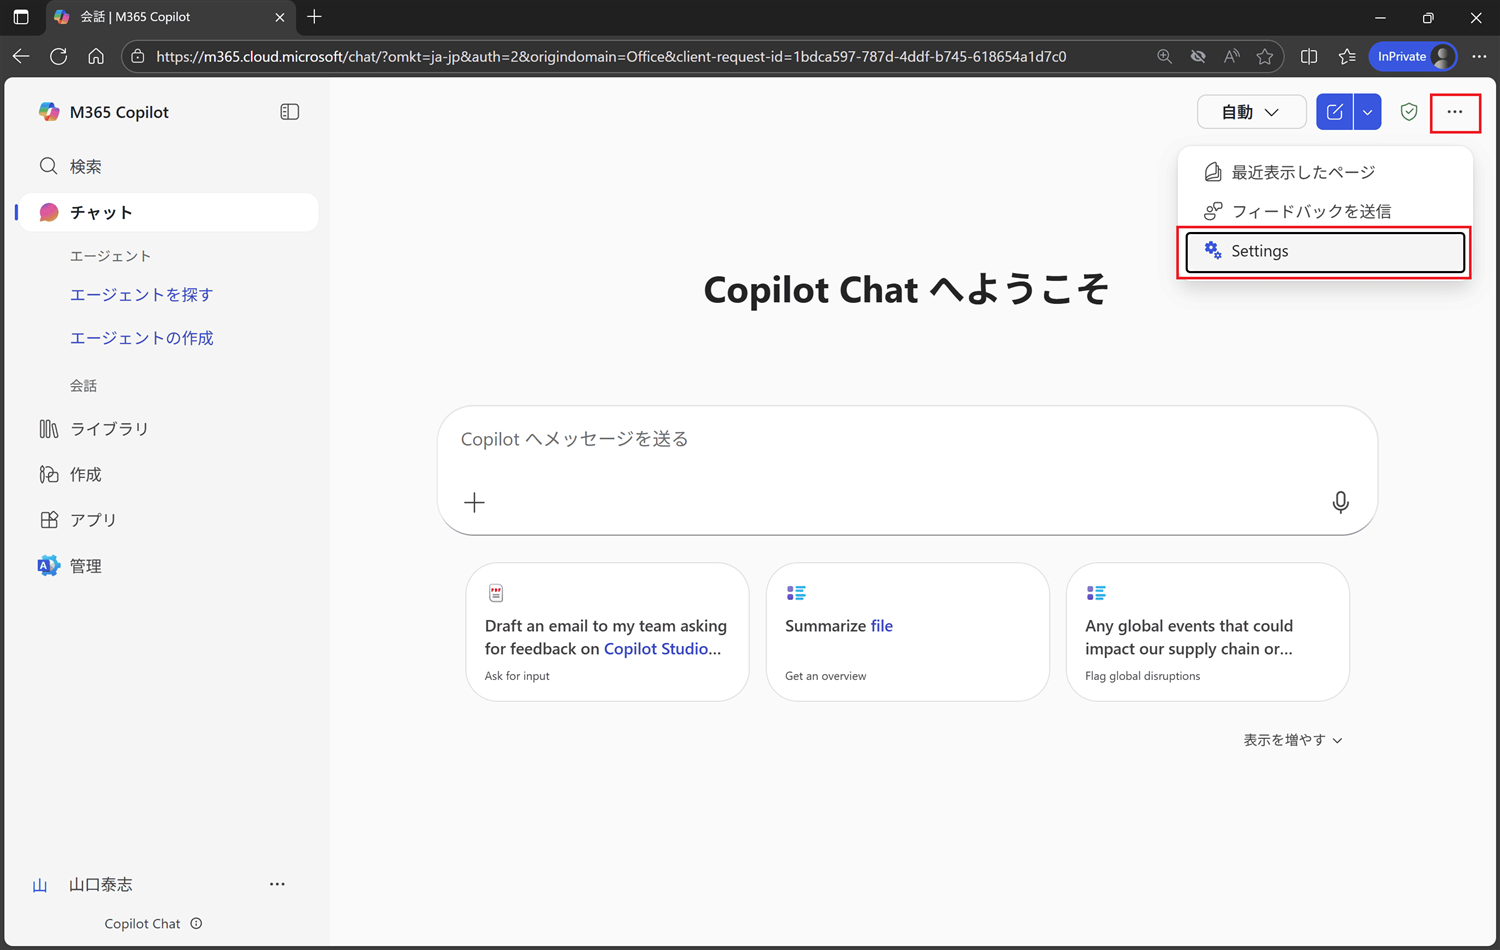Open account options next to 山口泰志
The height and width of the screenshot is (950, 1500).
point(277,884)
